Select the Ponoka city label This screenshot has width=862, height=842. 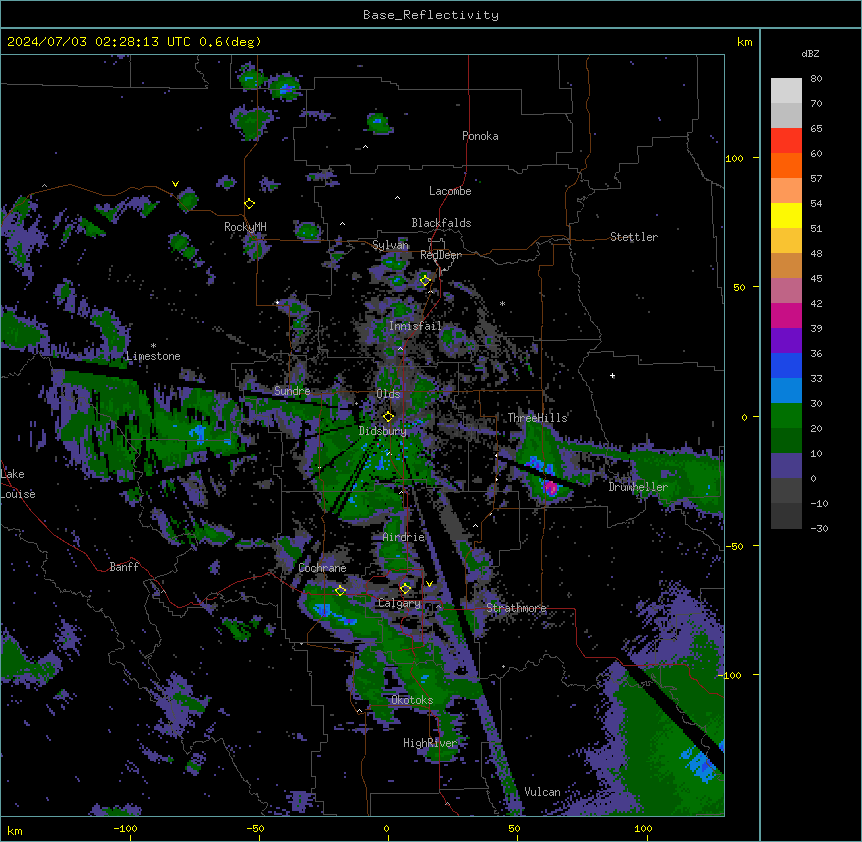(x=480, y=136)
